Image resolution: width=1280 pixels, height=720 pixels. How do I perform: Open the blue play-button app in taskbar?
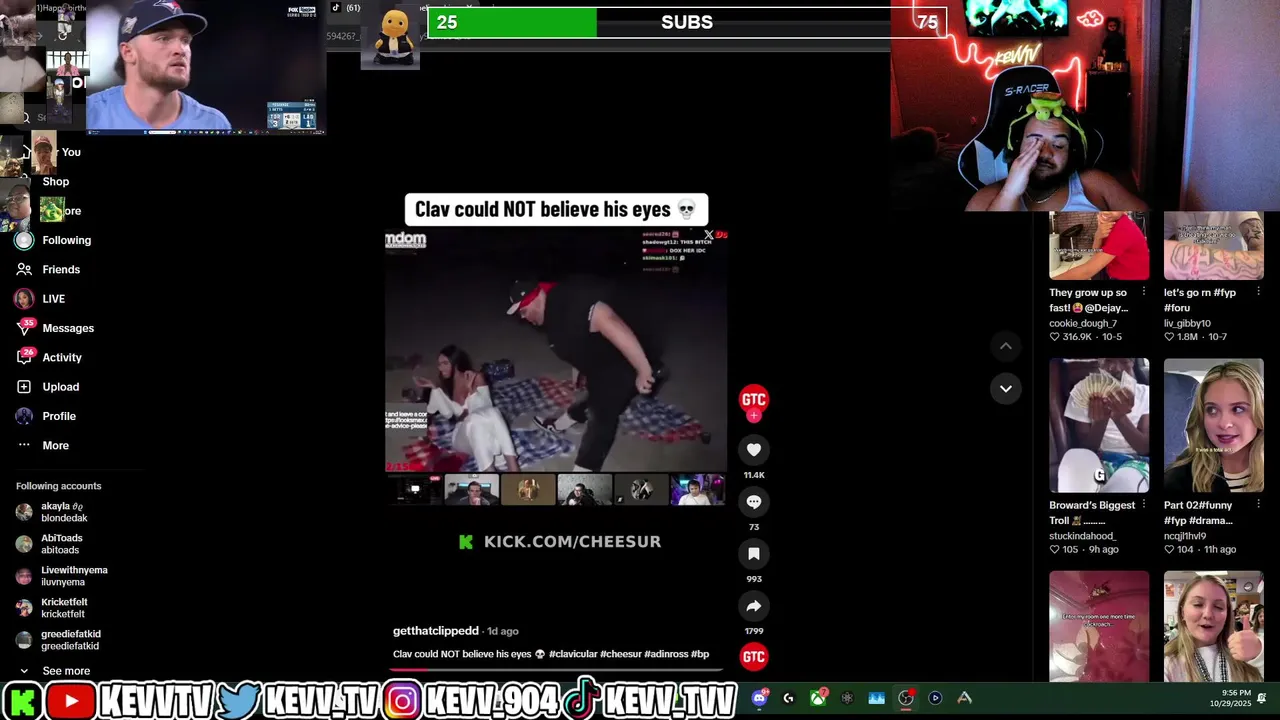935,698
